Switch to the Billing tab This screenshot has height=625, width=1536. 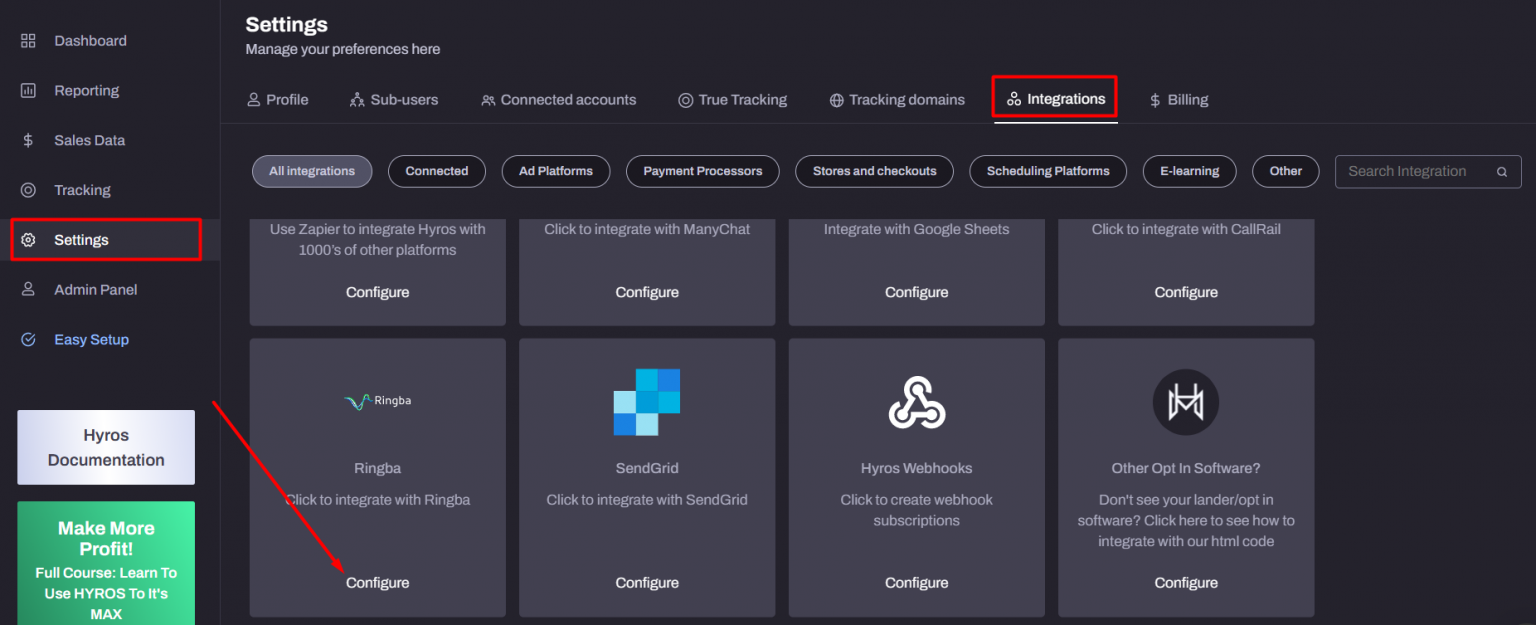(1178, 99)
